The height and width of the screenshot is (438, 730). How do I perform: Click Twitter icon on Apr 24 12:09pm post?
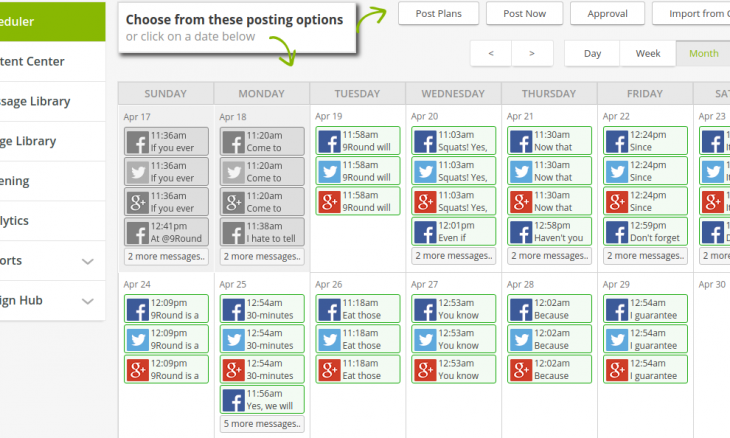tap(137, 339)
